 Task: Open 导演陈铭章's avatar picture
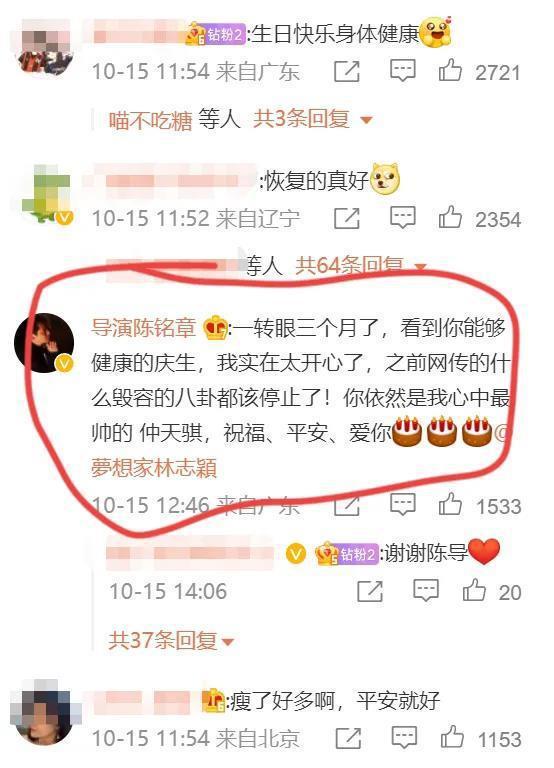pyautogui.click(x=44, y=343)
